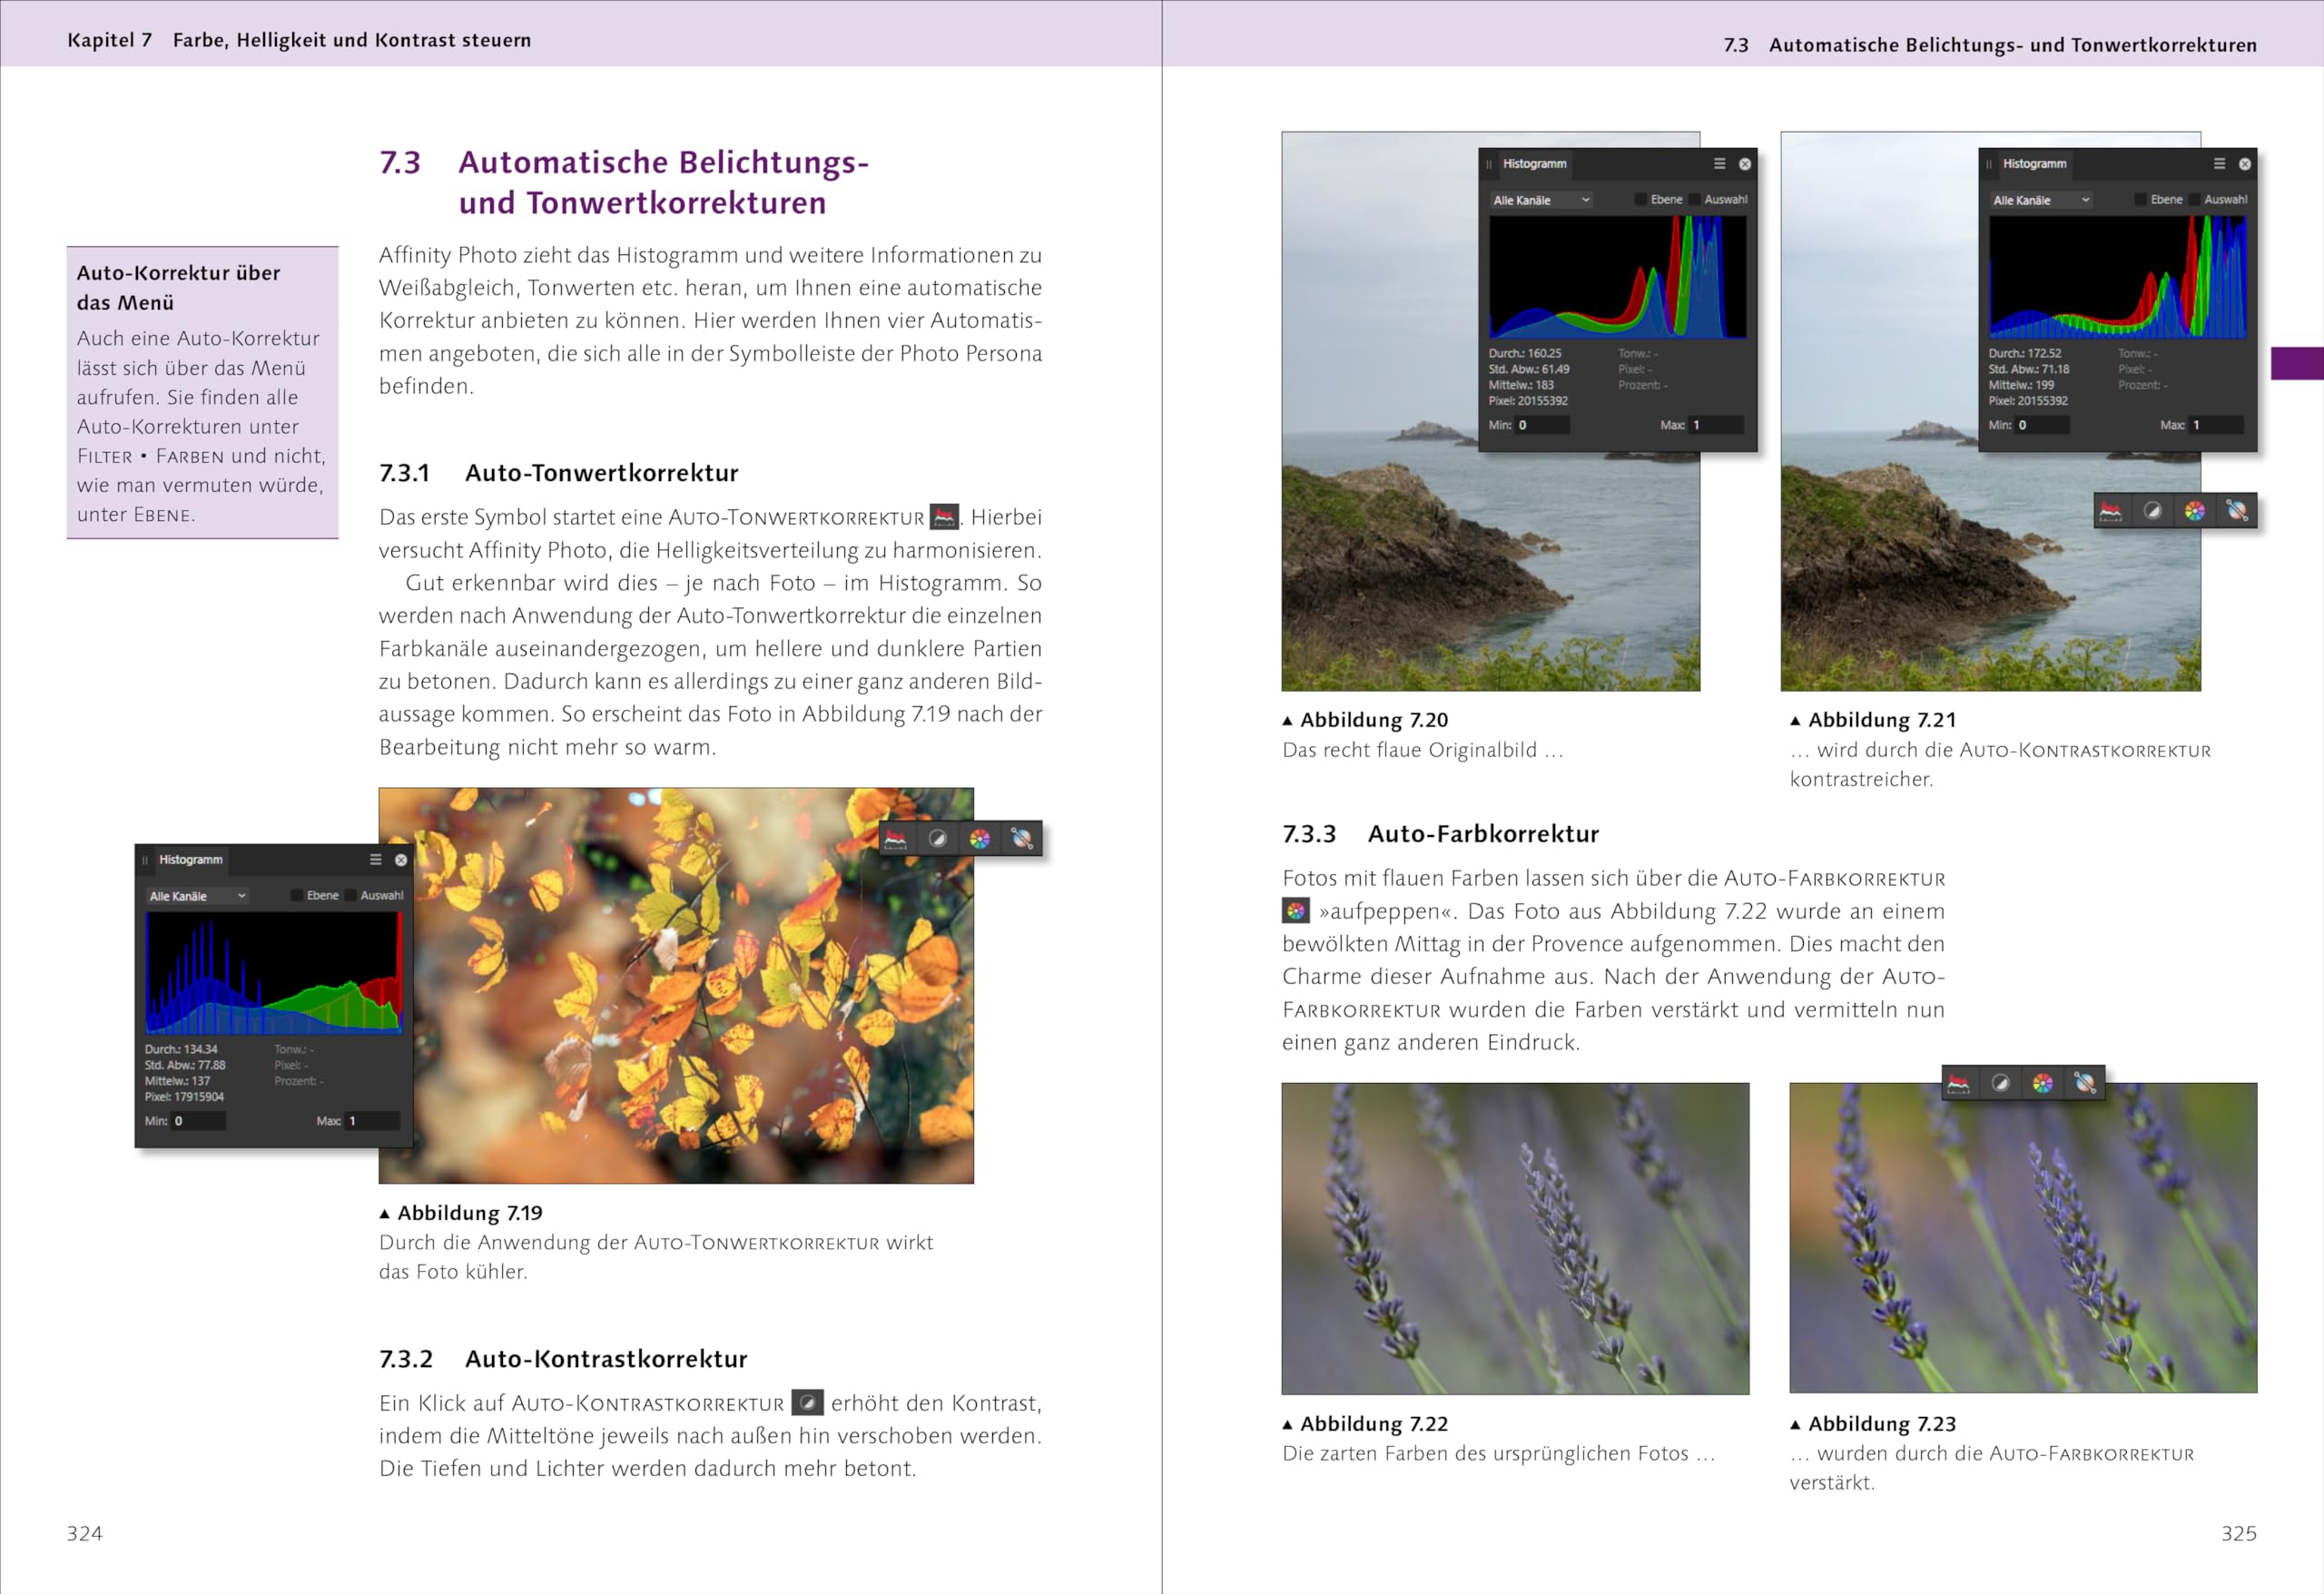Click Auto-Tonwertkorrektur icon in the lavender photo toolbar

(1958, 1083)
